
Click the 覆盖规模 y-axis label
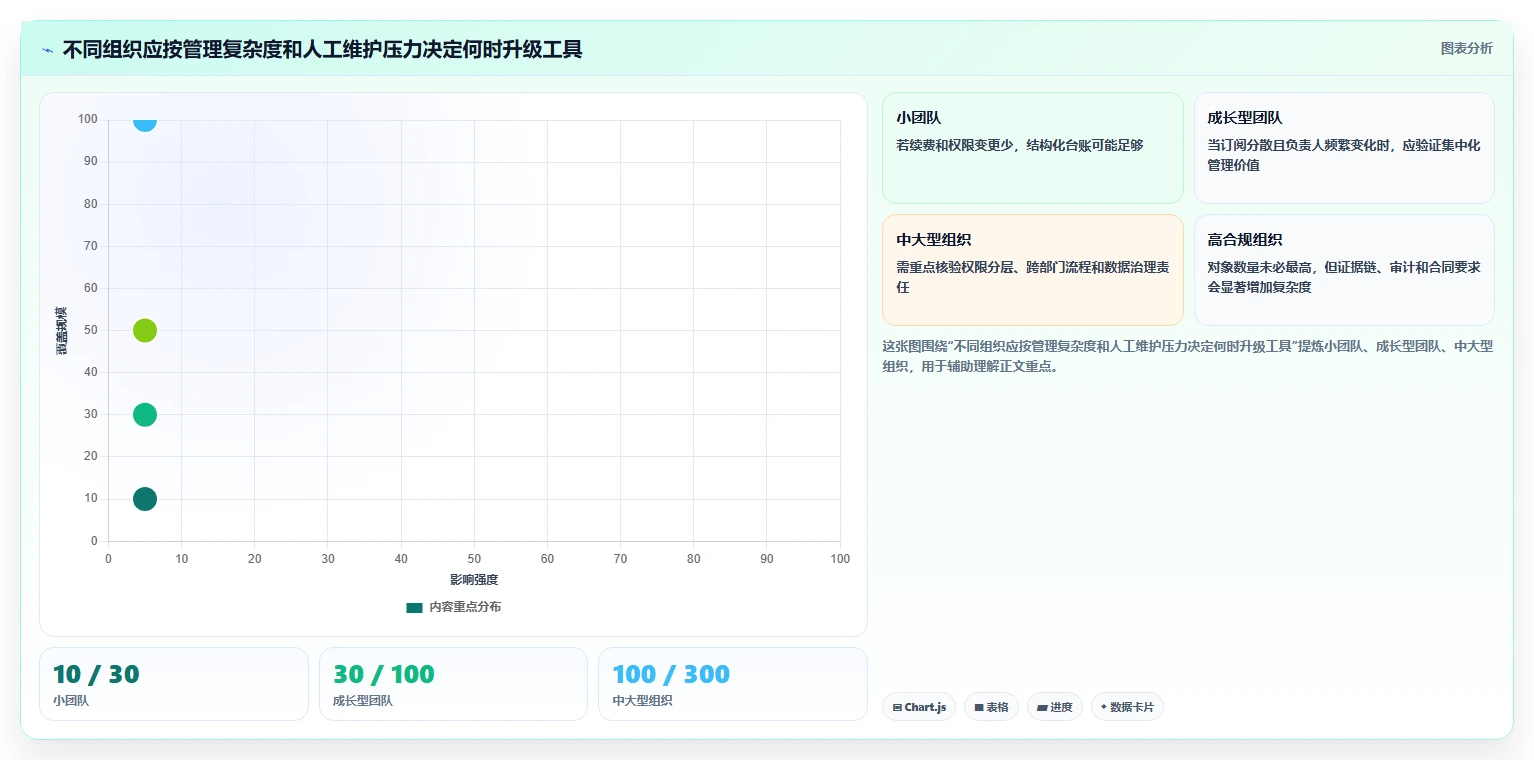point(62,331)
